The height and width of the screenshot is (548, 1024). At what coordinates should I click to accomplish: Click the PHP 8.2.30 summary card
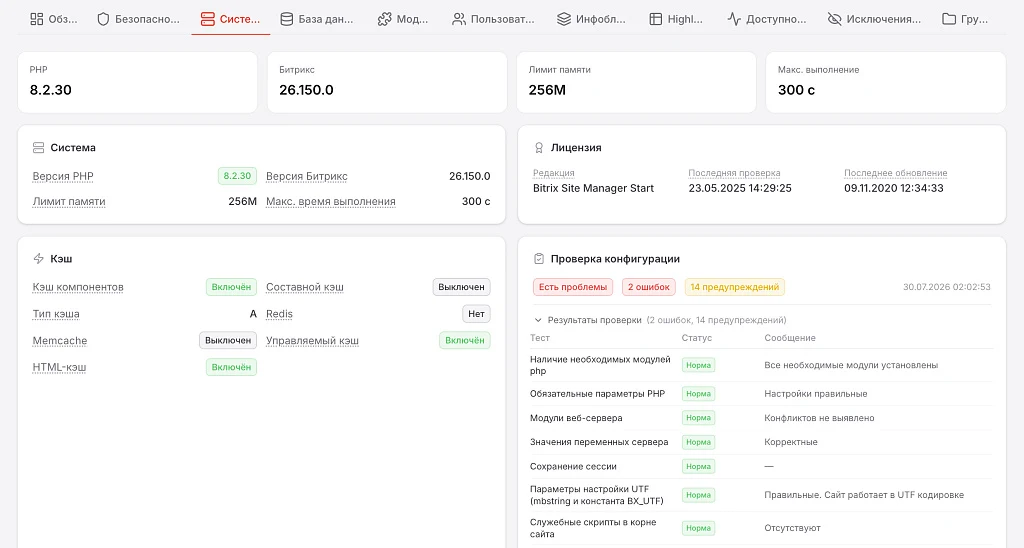click(x=137, y=82)
